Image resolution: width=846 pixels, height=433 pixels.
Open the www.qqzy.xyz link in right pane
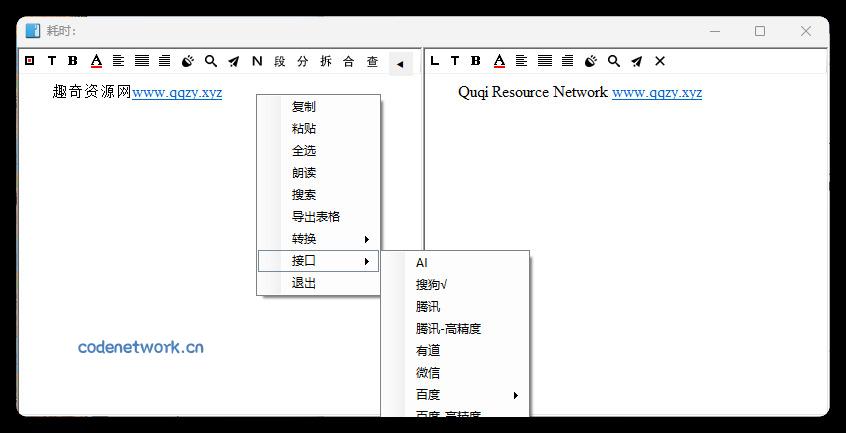[657, 93]
